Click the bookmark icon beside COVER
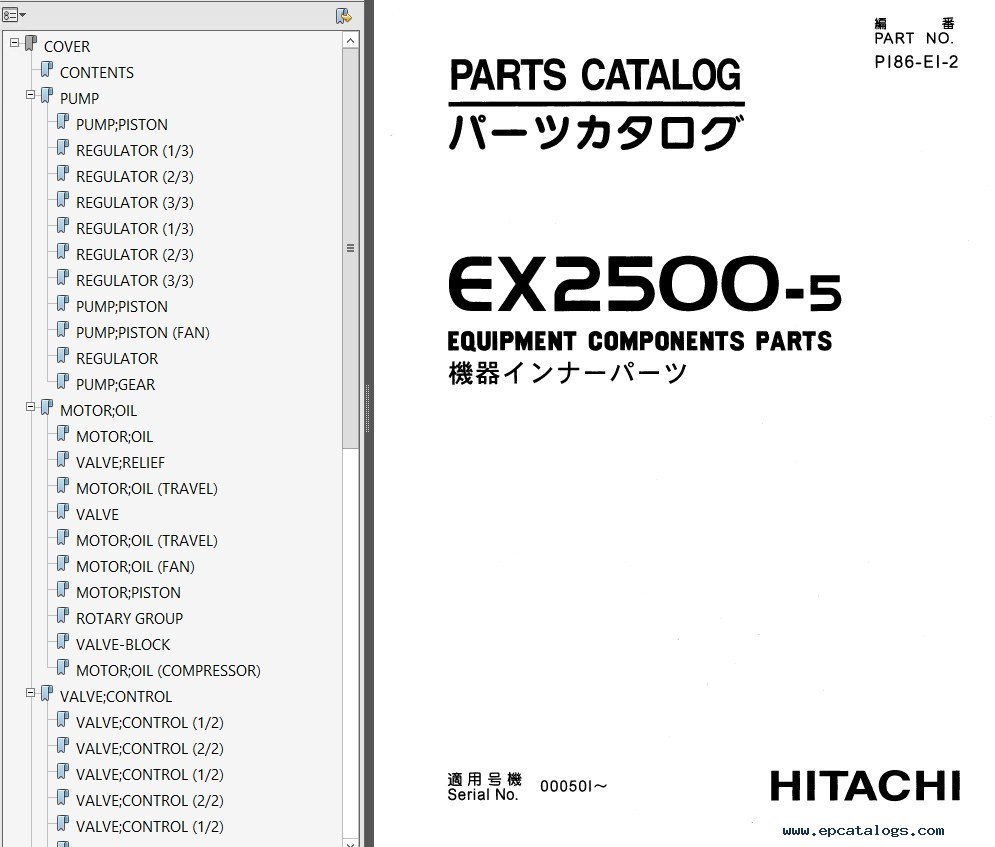This screenshot has width=995, height=847. [30, 44]
